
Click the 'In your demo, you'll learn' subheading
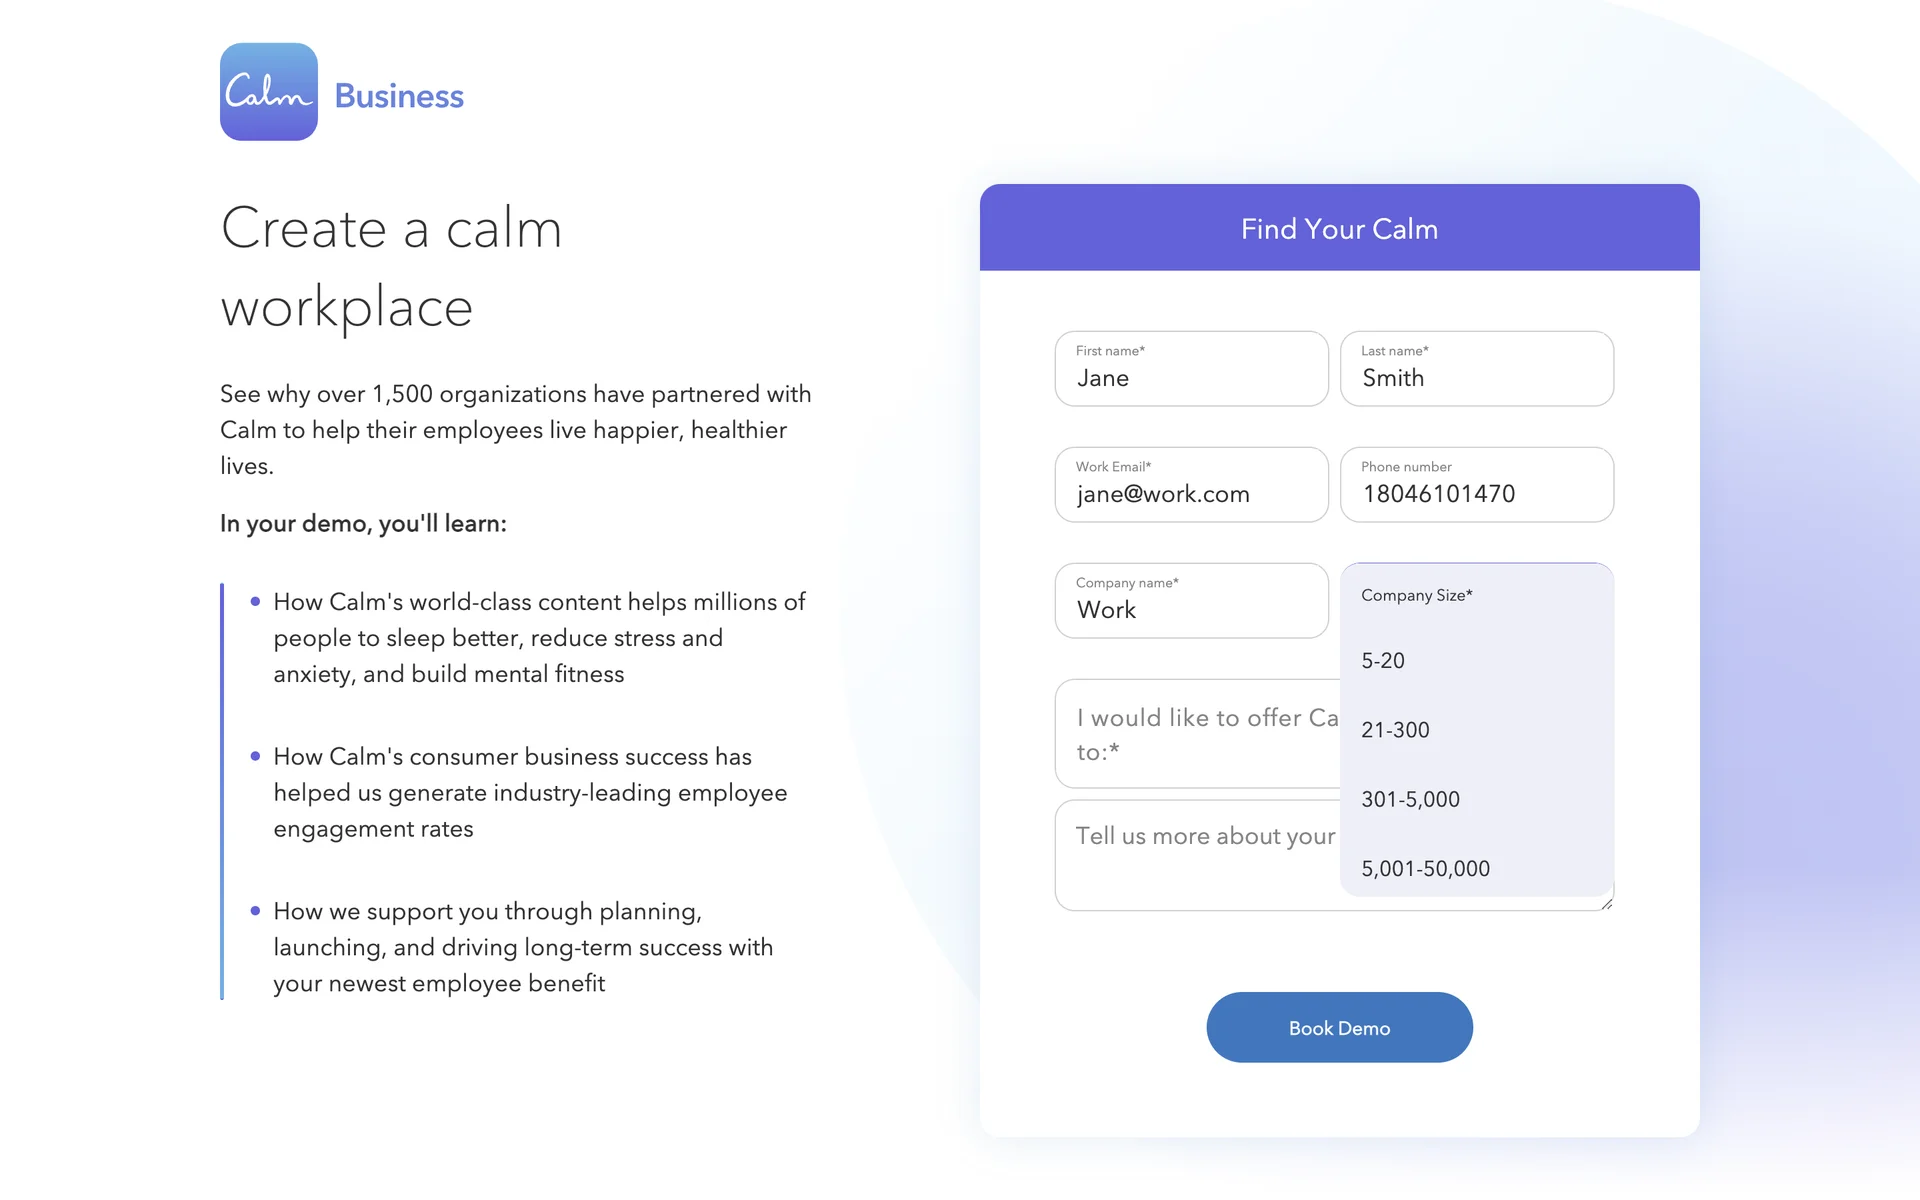[363, 524]
